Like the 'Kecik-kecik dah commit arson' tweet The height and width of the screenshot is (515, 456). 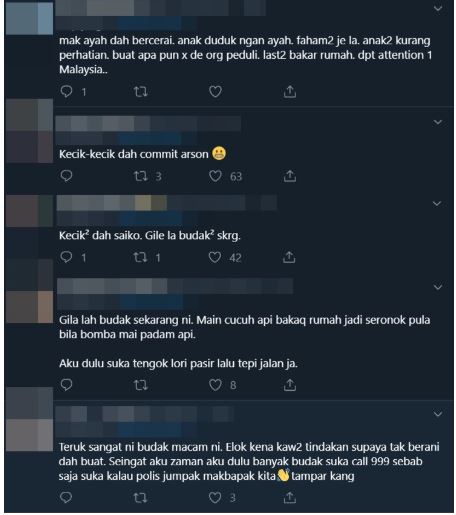[215, 176]
